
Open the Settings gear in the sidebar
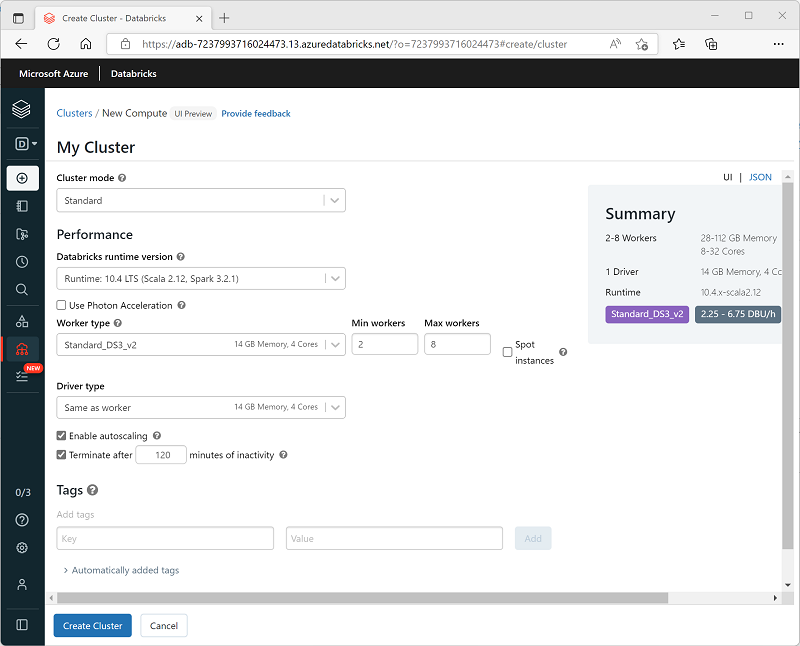(x=22, y=548)
